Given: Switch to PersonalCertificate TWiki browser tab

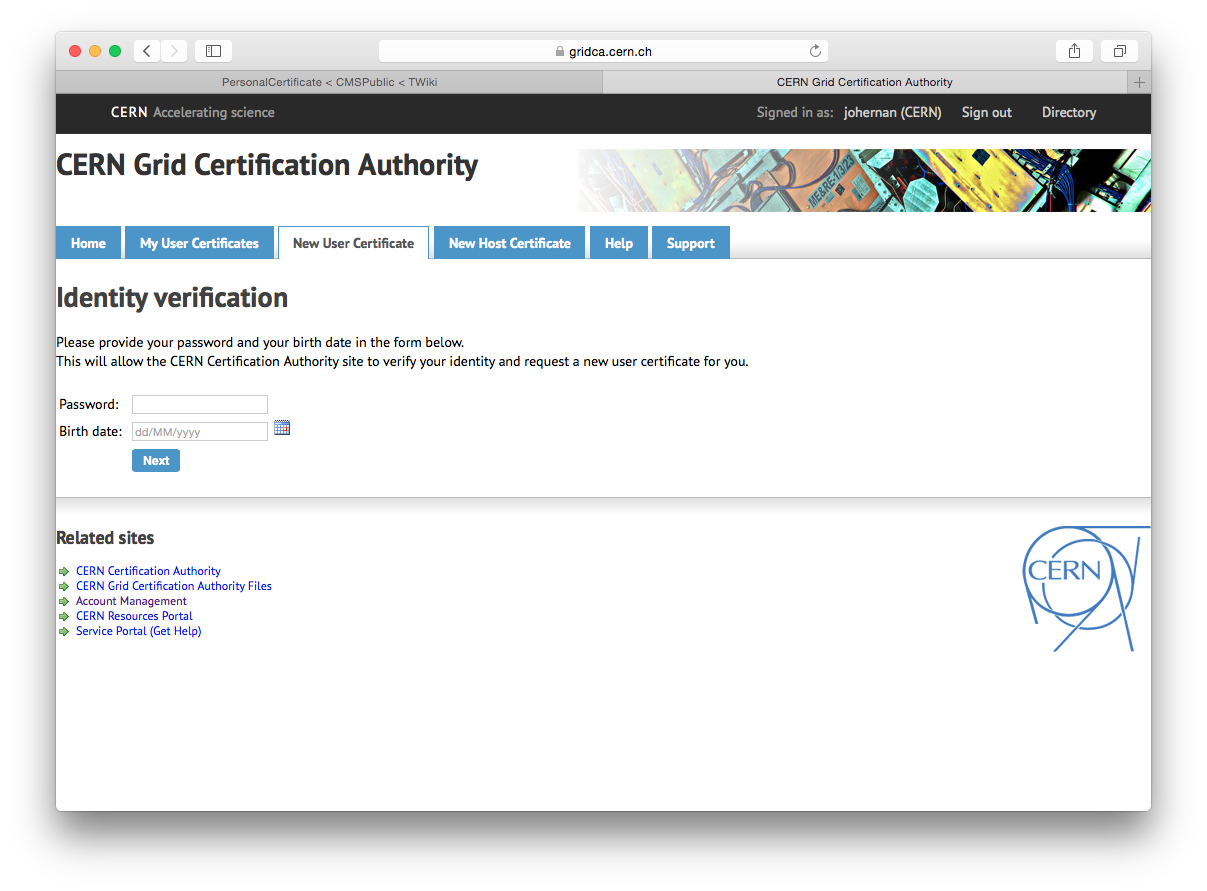Looking at the screenshot, I should pos(329,82).
